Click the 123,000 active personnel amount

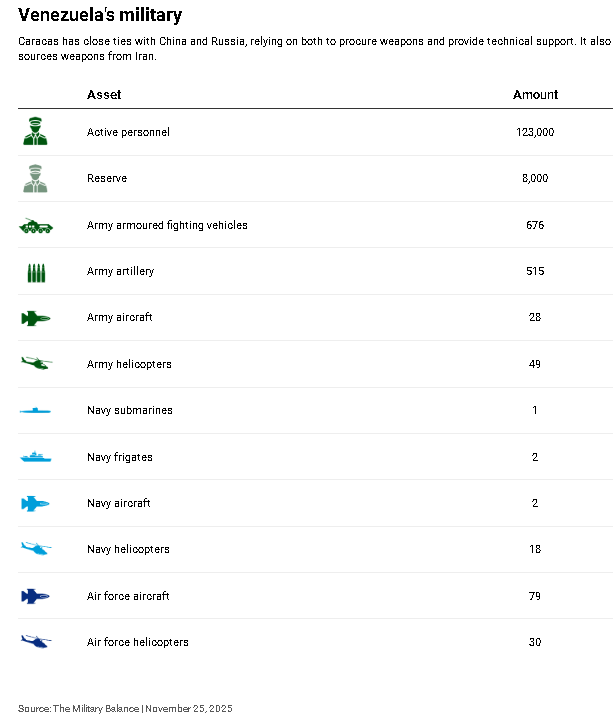535,132
